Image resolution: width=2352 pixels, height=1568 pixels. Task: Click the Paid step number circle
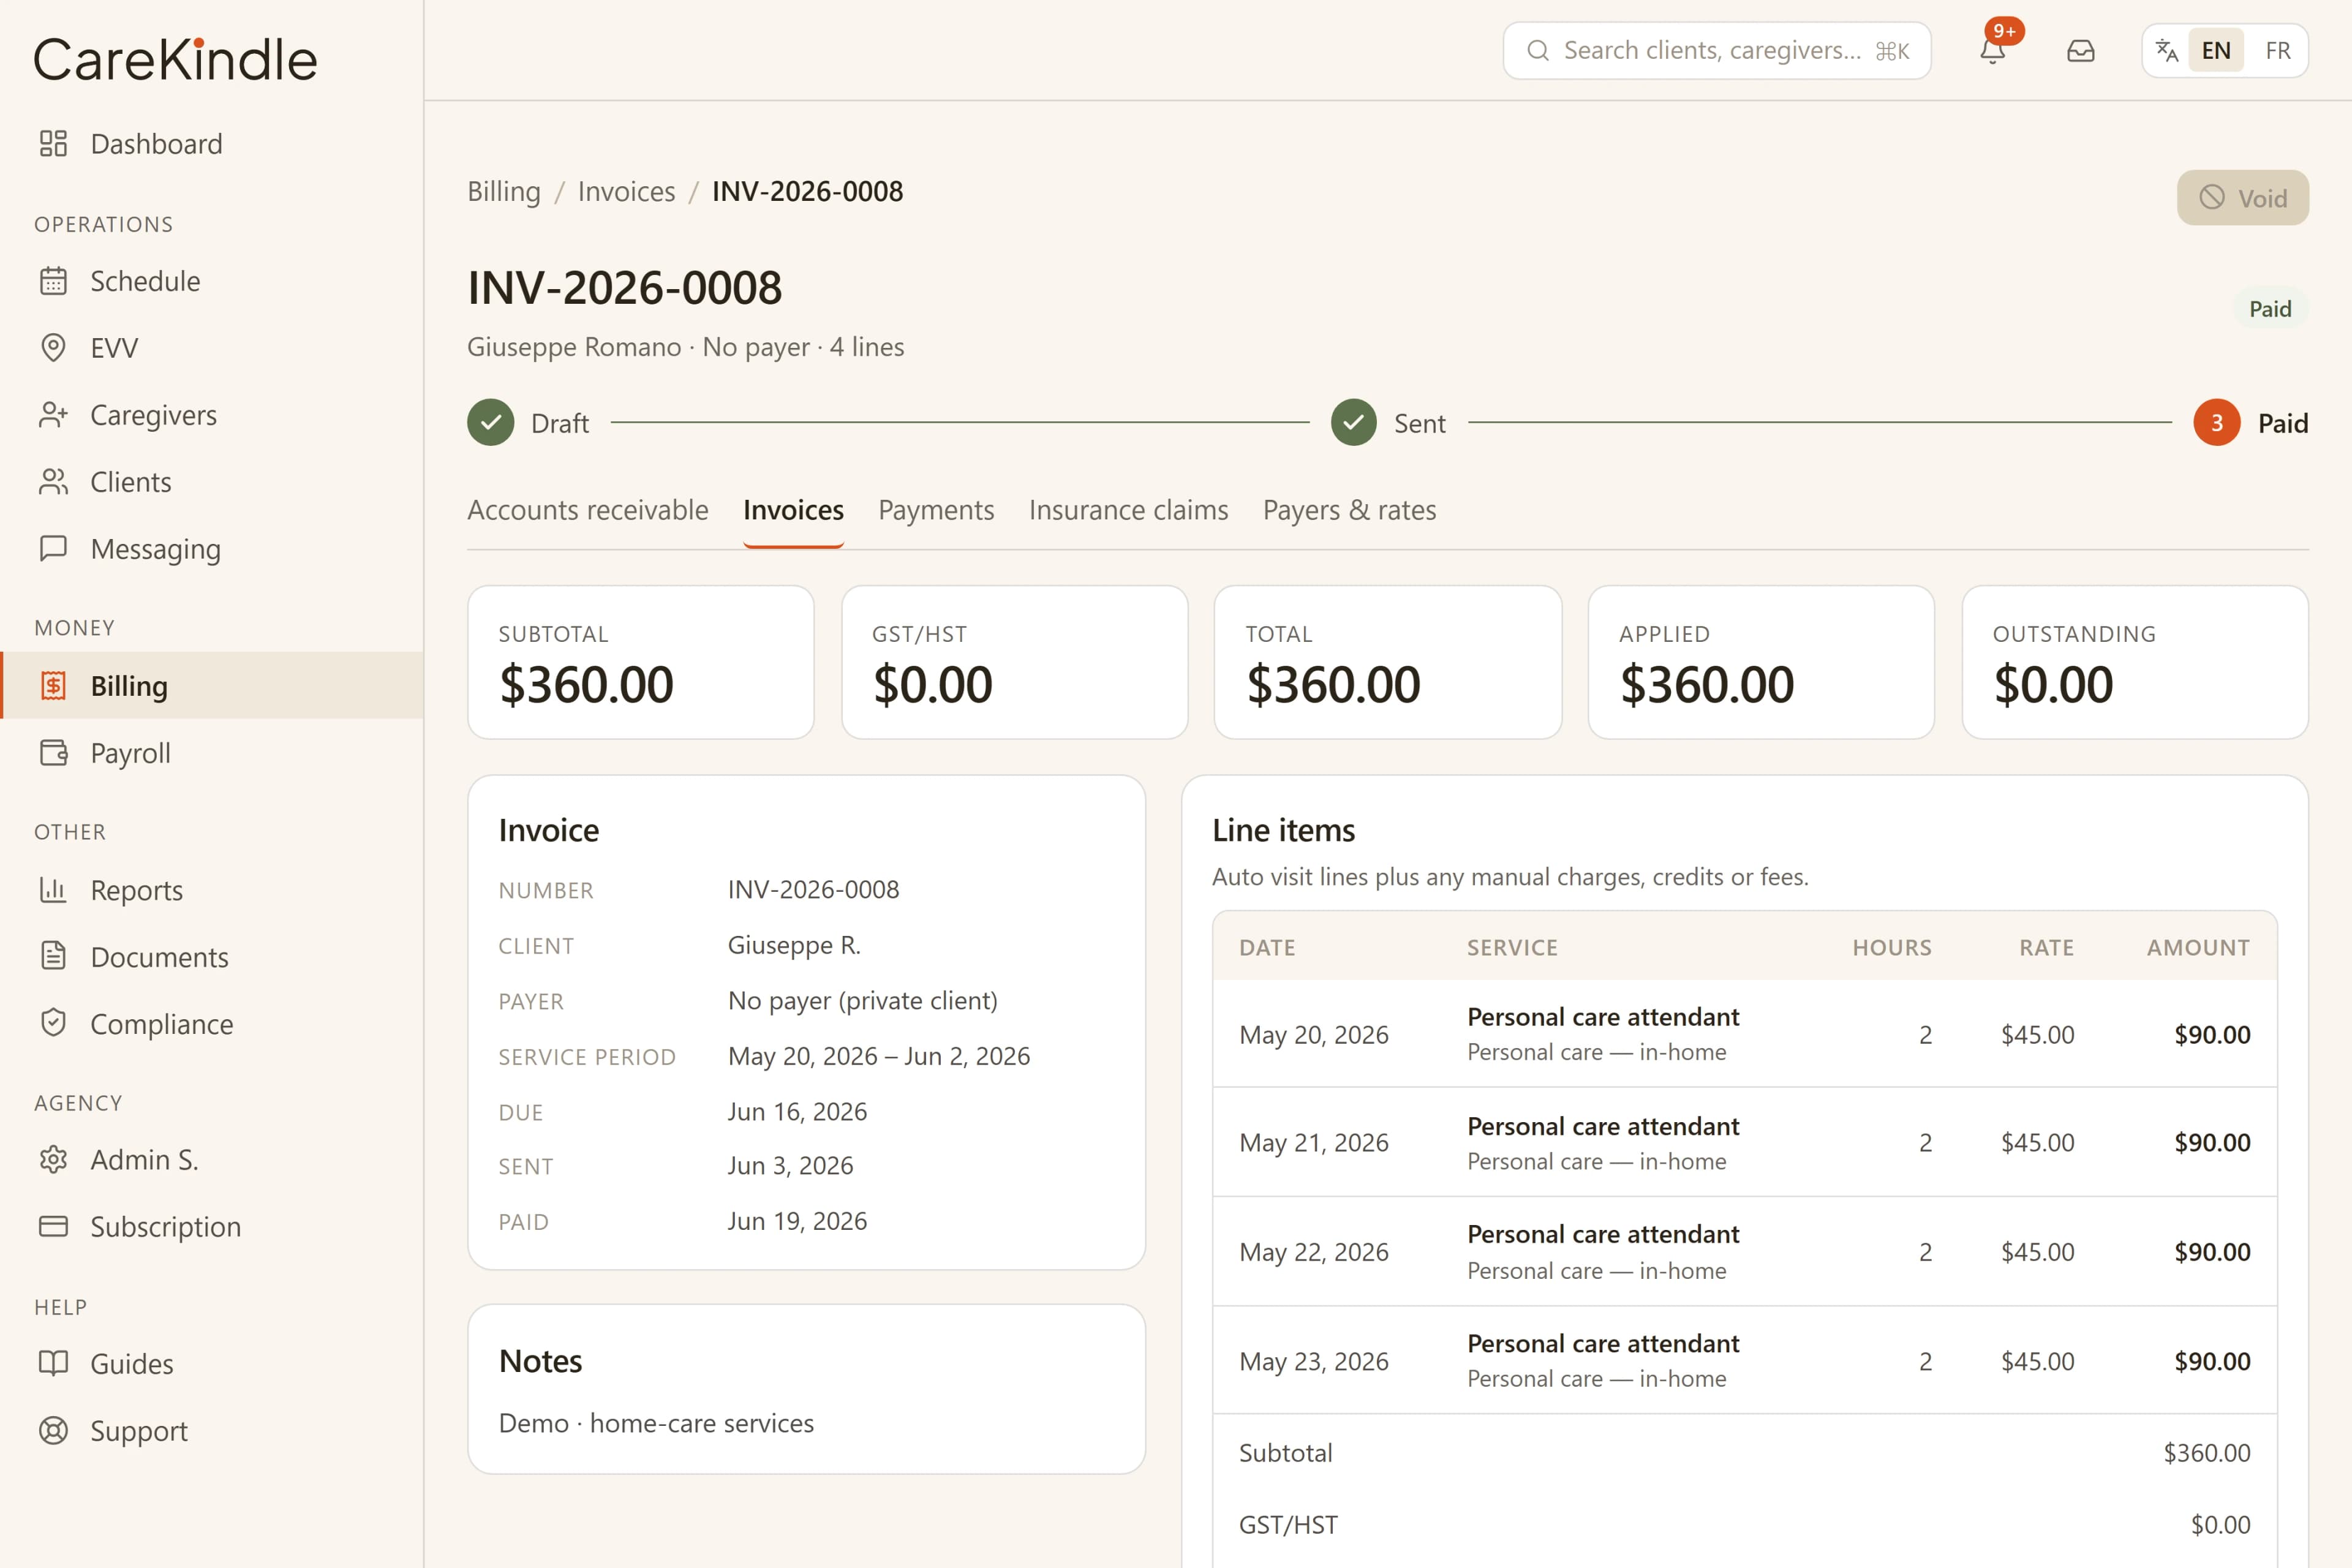[x=2217, y=423]
